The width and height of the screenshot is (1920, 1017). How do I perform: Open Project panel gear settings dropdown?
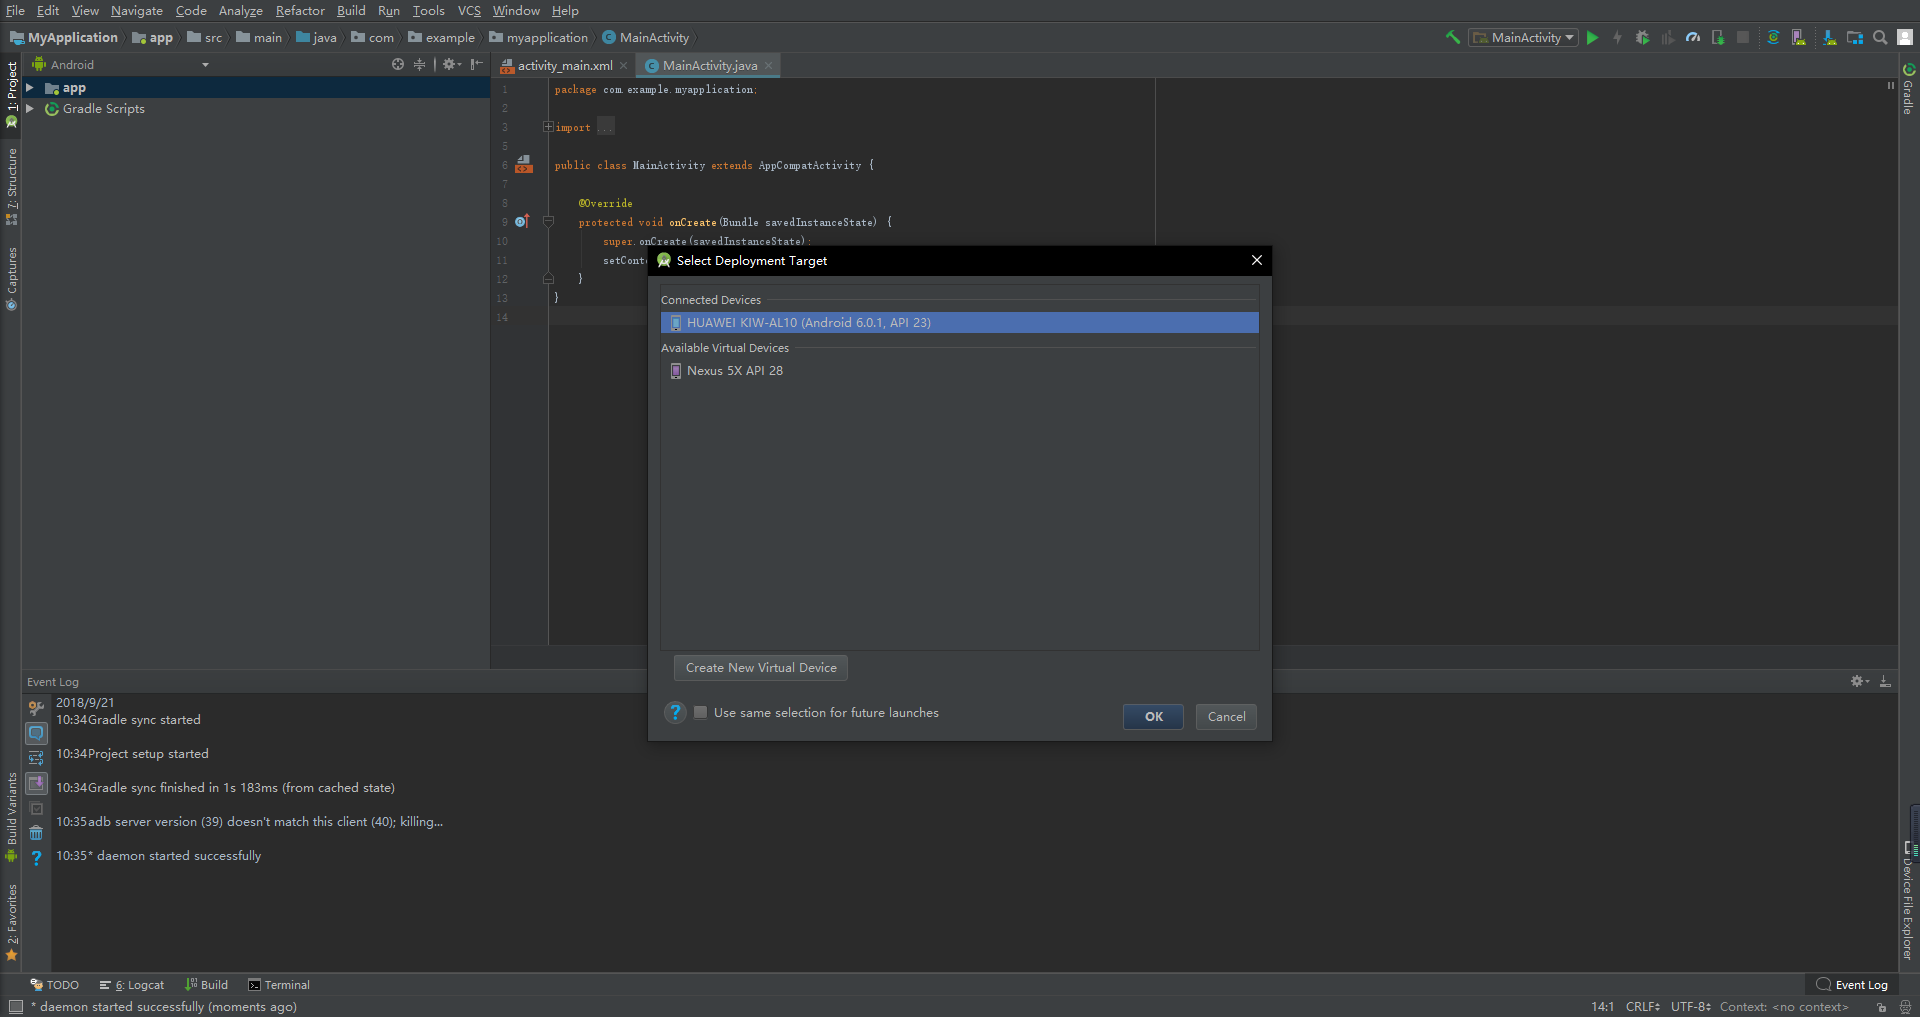[x=451, y=64]
